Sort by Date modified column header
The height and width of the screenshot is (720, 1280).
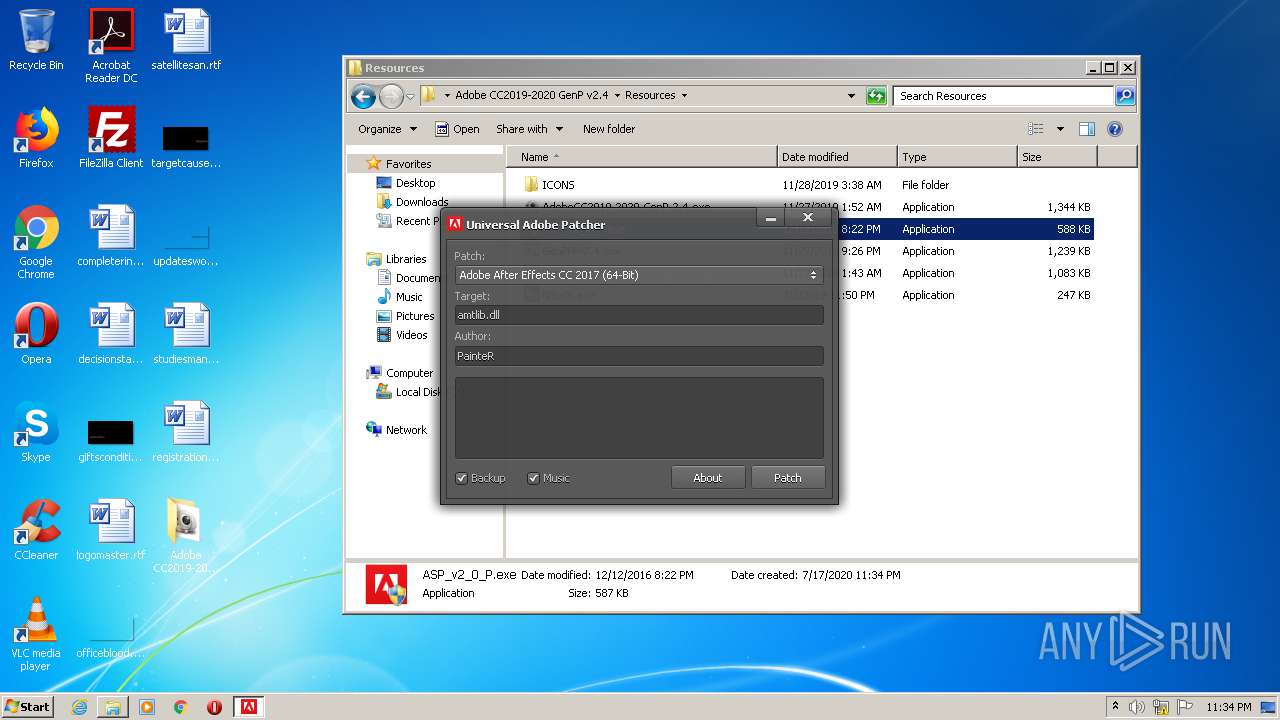coord(837,157)
